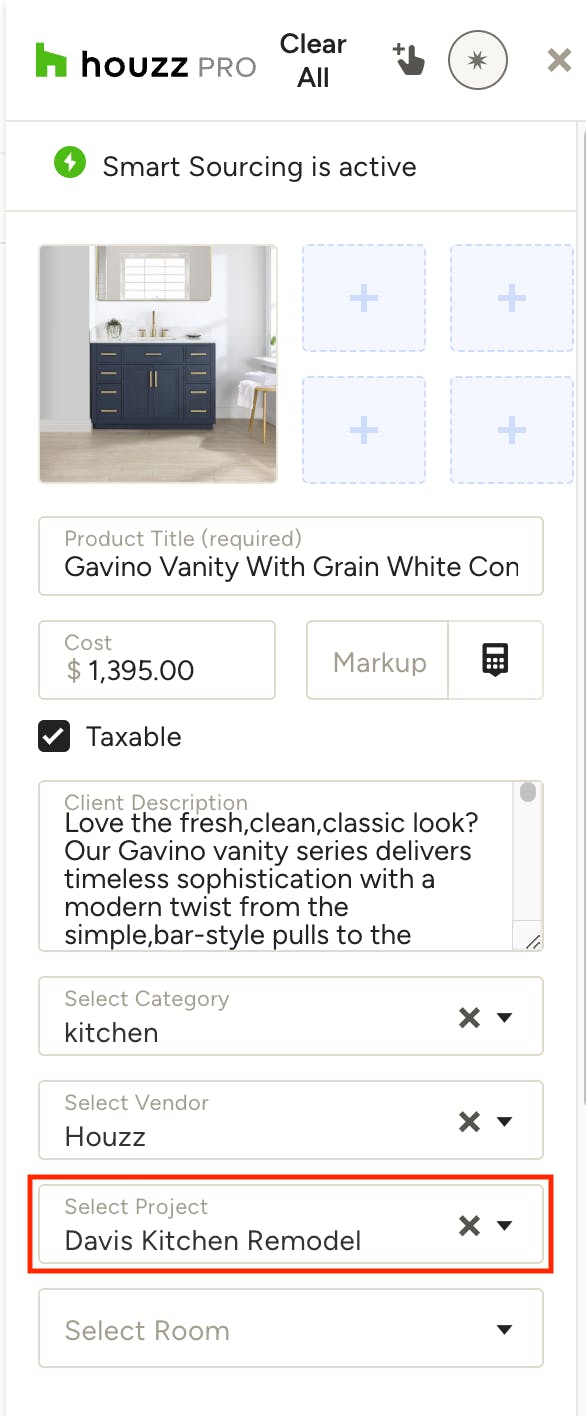Screen dimensions: 586x1416
Task: Select the blue vanity product thumbnail
Action: pos(158,364)
